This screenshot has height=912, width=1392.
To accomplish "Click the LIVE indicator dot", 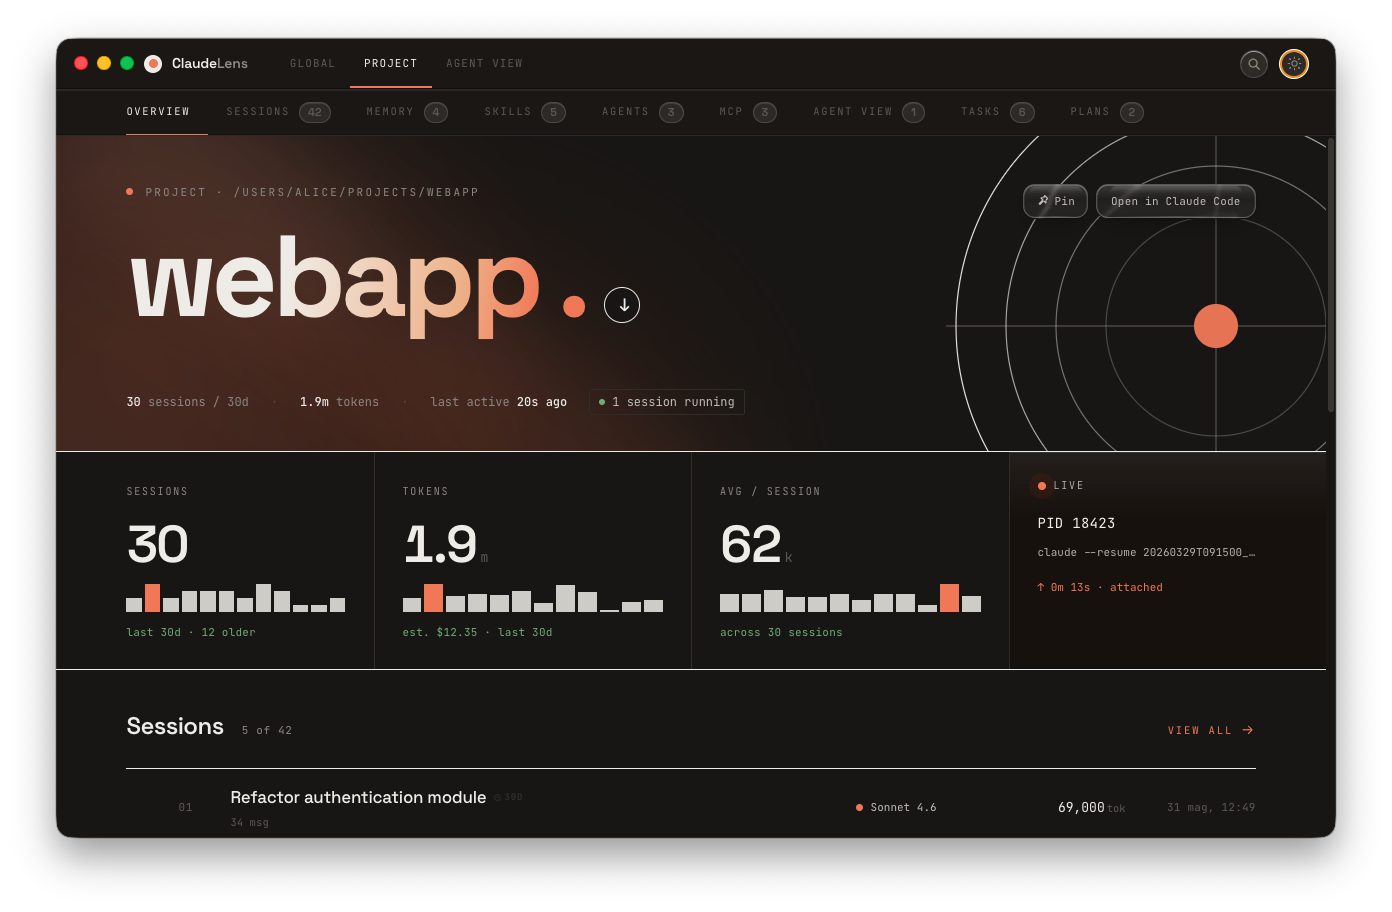I will point(1042,486).
